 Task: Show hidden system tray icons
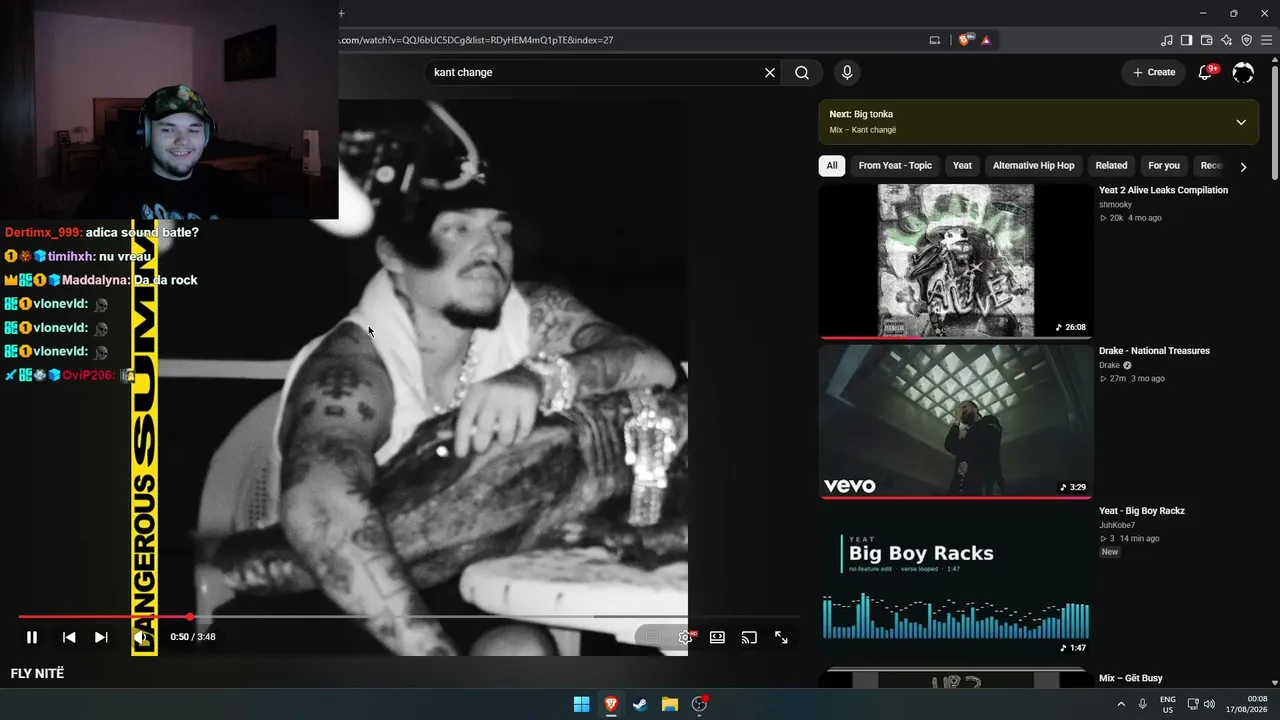click(x=1121, y=704)
